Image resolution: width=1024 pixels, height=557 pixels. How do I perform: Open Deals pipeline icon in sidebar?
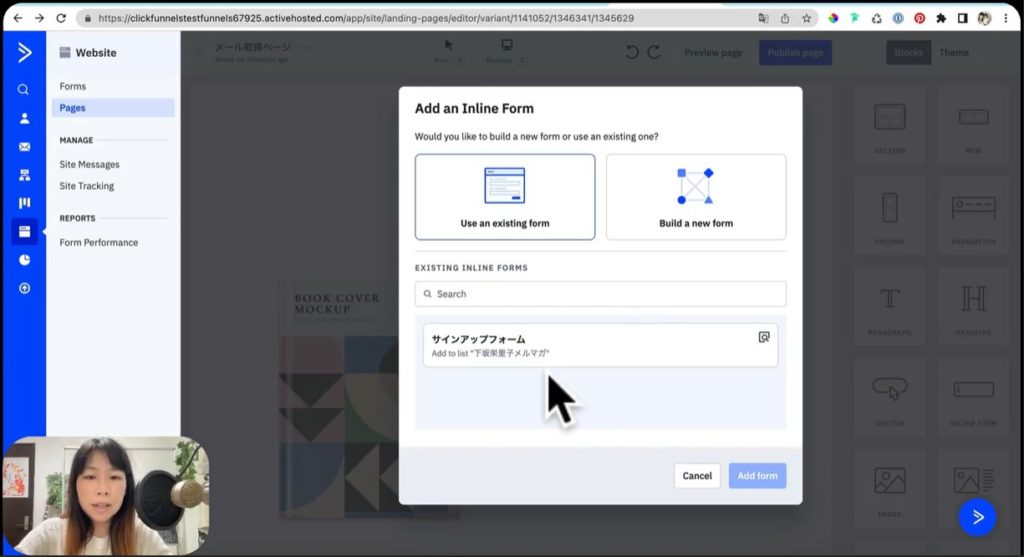click(24, 203)
